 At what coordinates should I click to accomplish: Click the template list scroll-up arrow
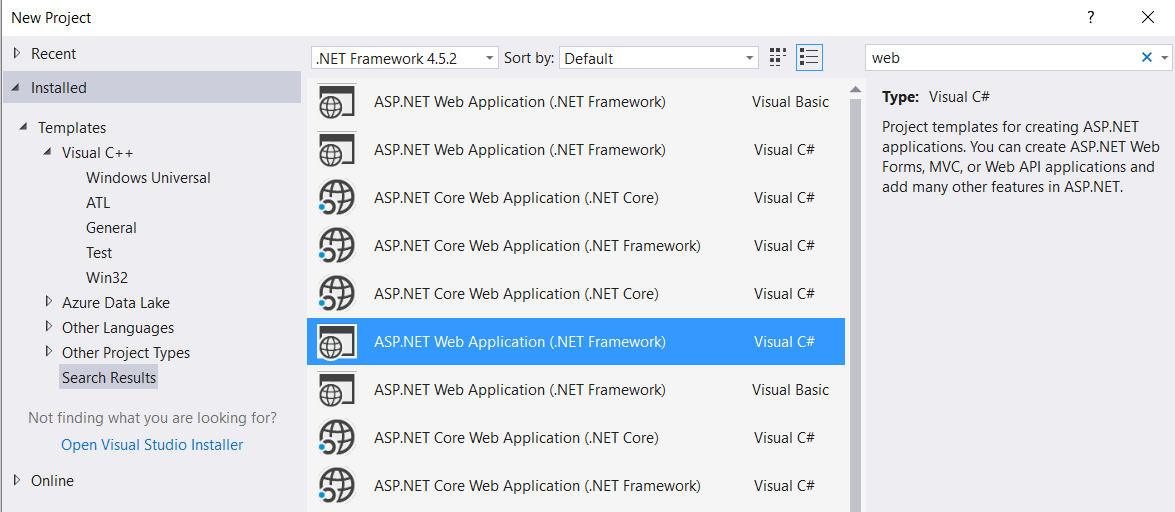(x=856, y=90)
